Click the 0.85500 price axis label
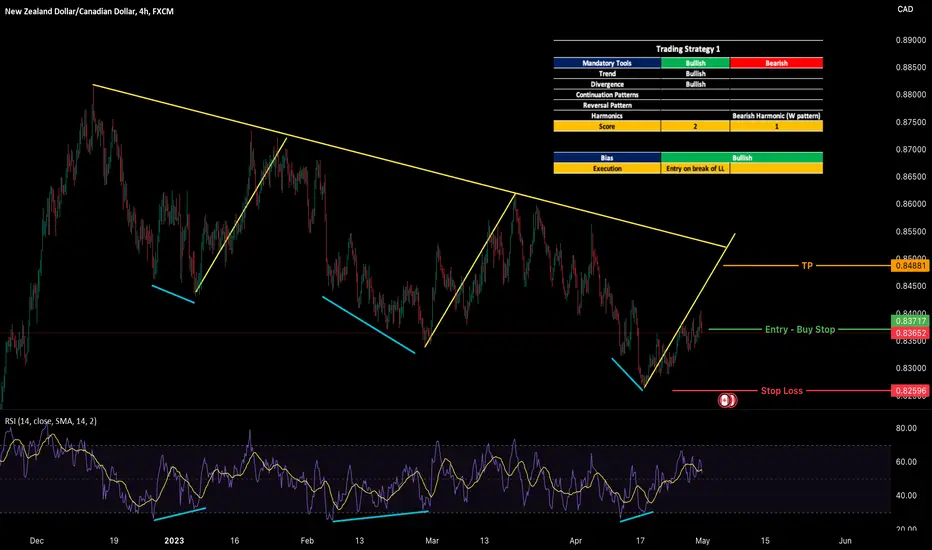 tap(911, 231)
